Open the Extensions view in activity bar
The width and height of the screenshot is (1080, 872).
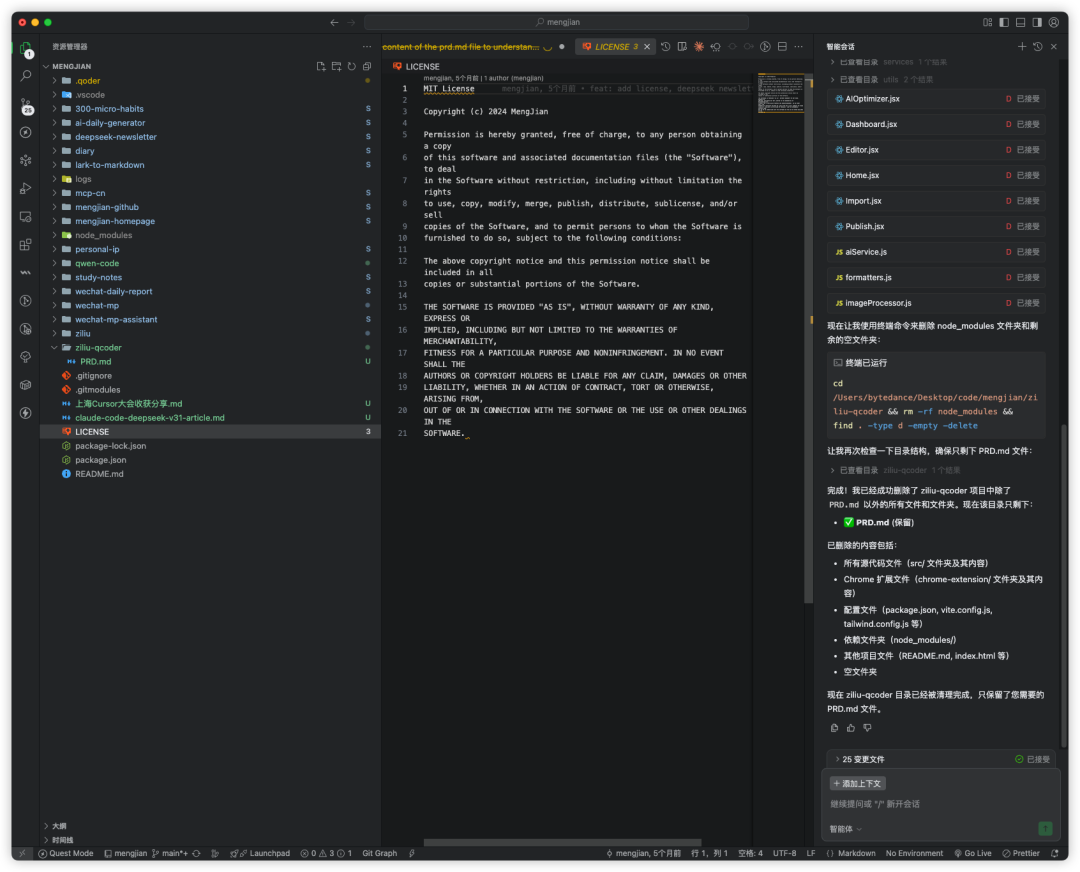(26, 244)
